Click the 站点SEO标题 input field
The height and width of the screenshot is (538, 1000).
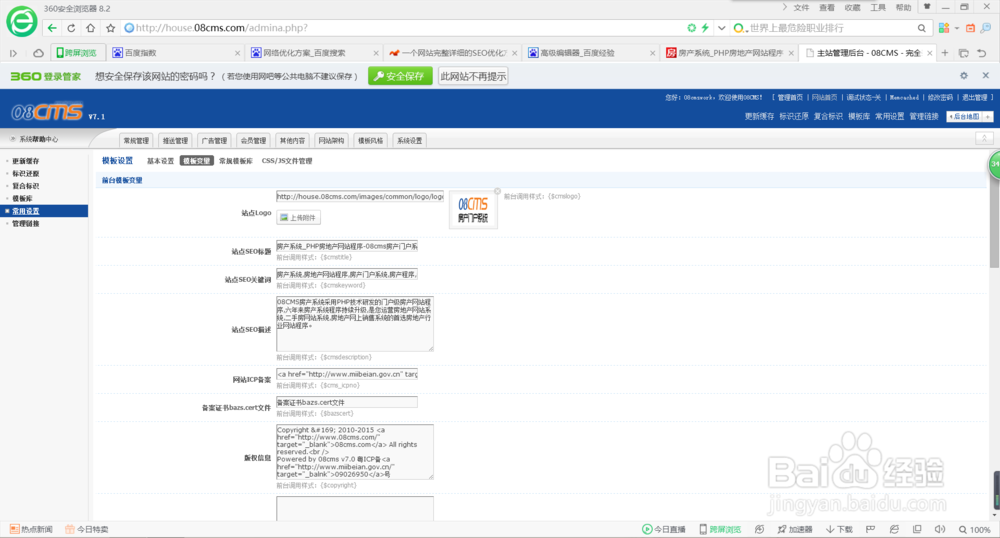click(347, 246)
